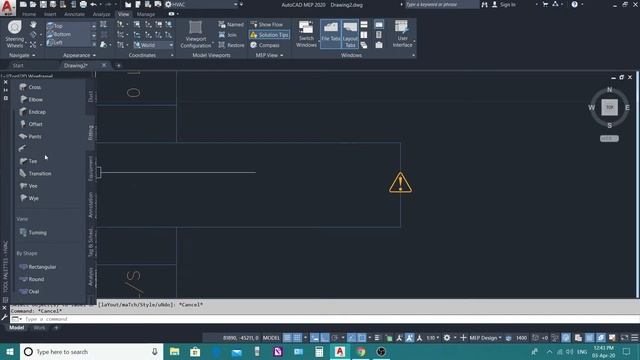The width and height of the screenshot is (640, 360).
Task: Select the Transition fitting tool
Action: tap(36, 173)
